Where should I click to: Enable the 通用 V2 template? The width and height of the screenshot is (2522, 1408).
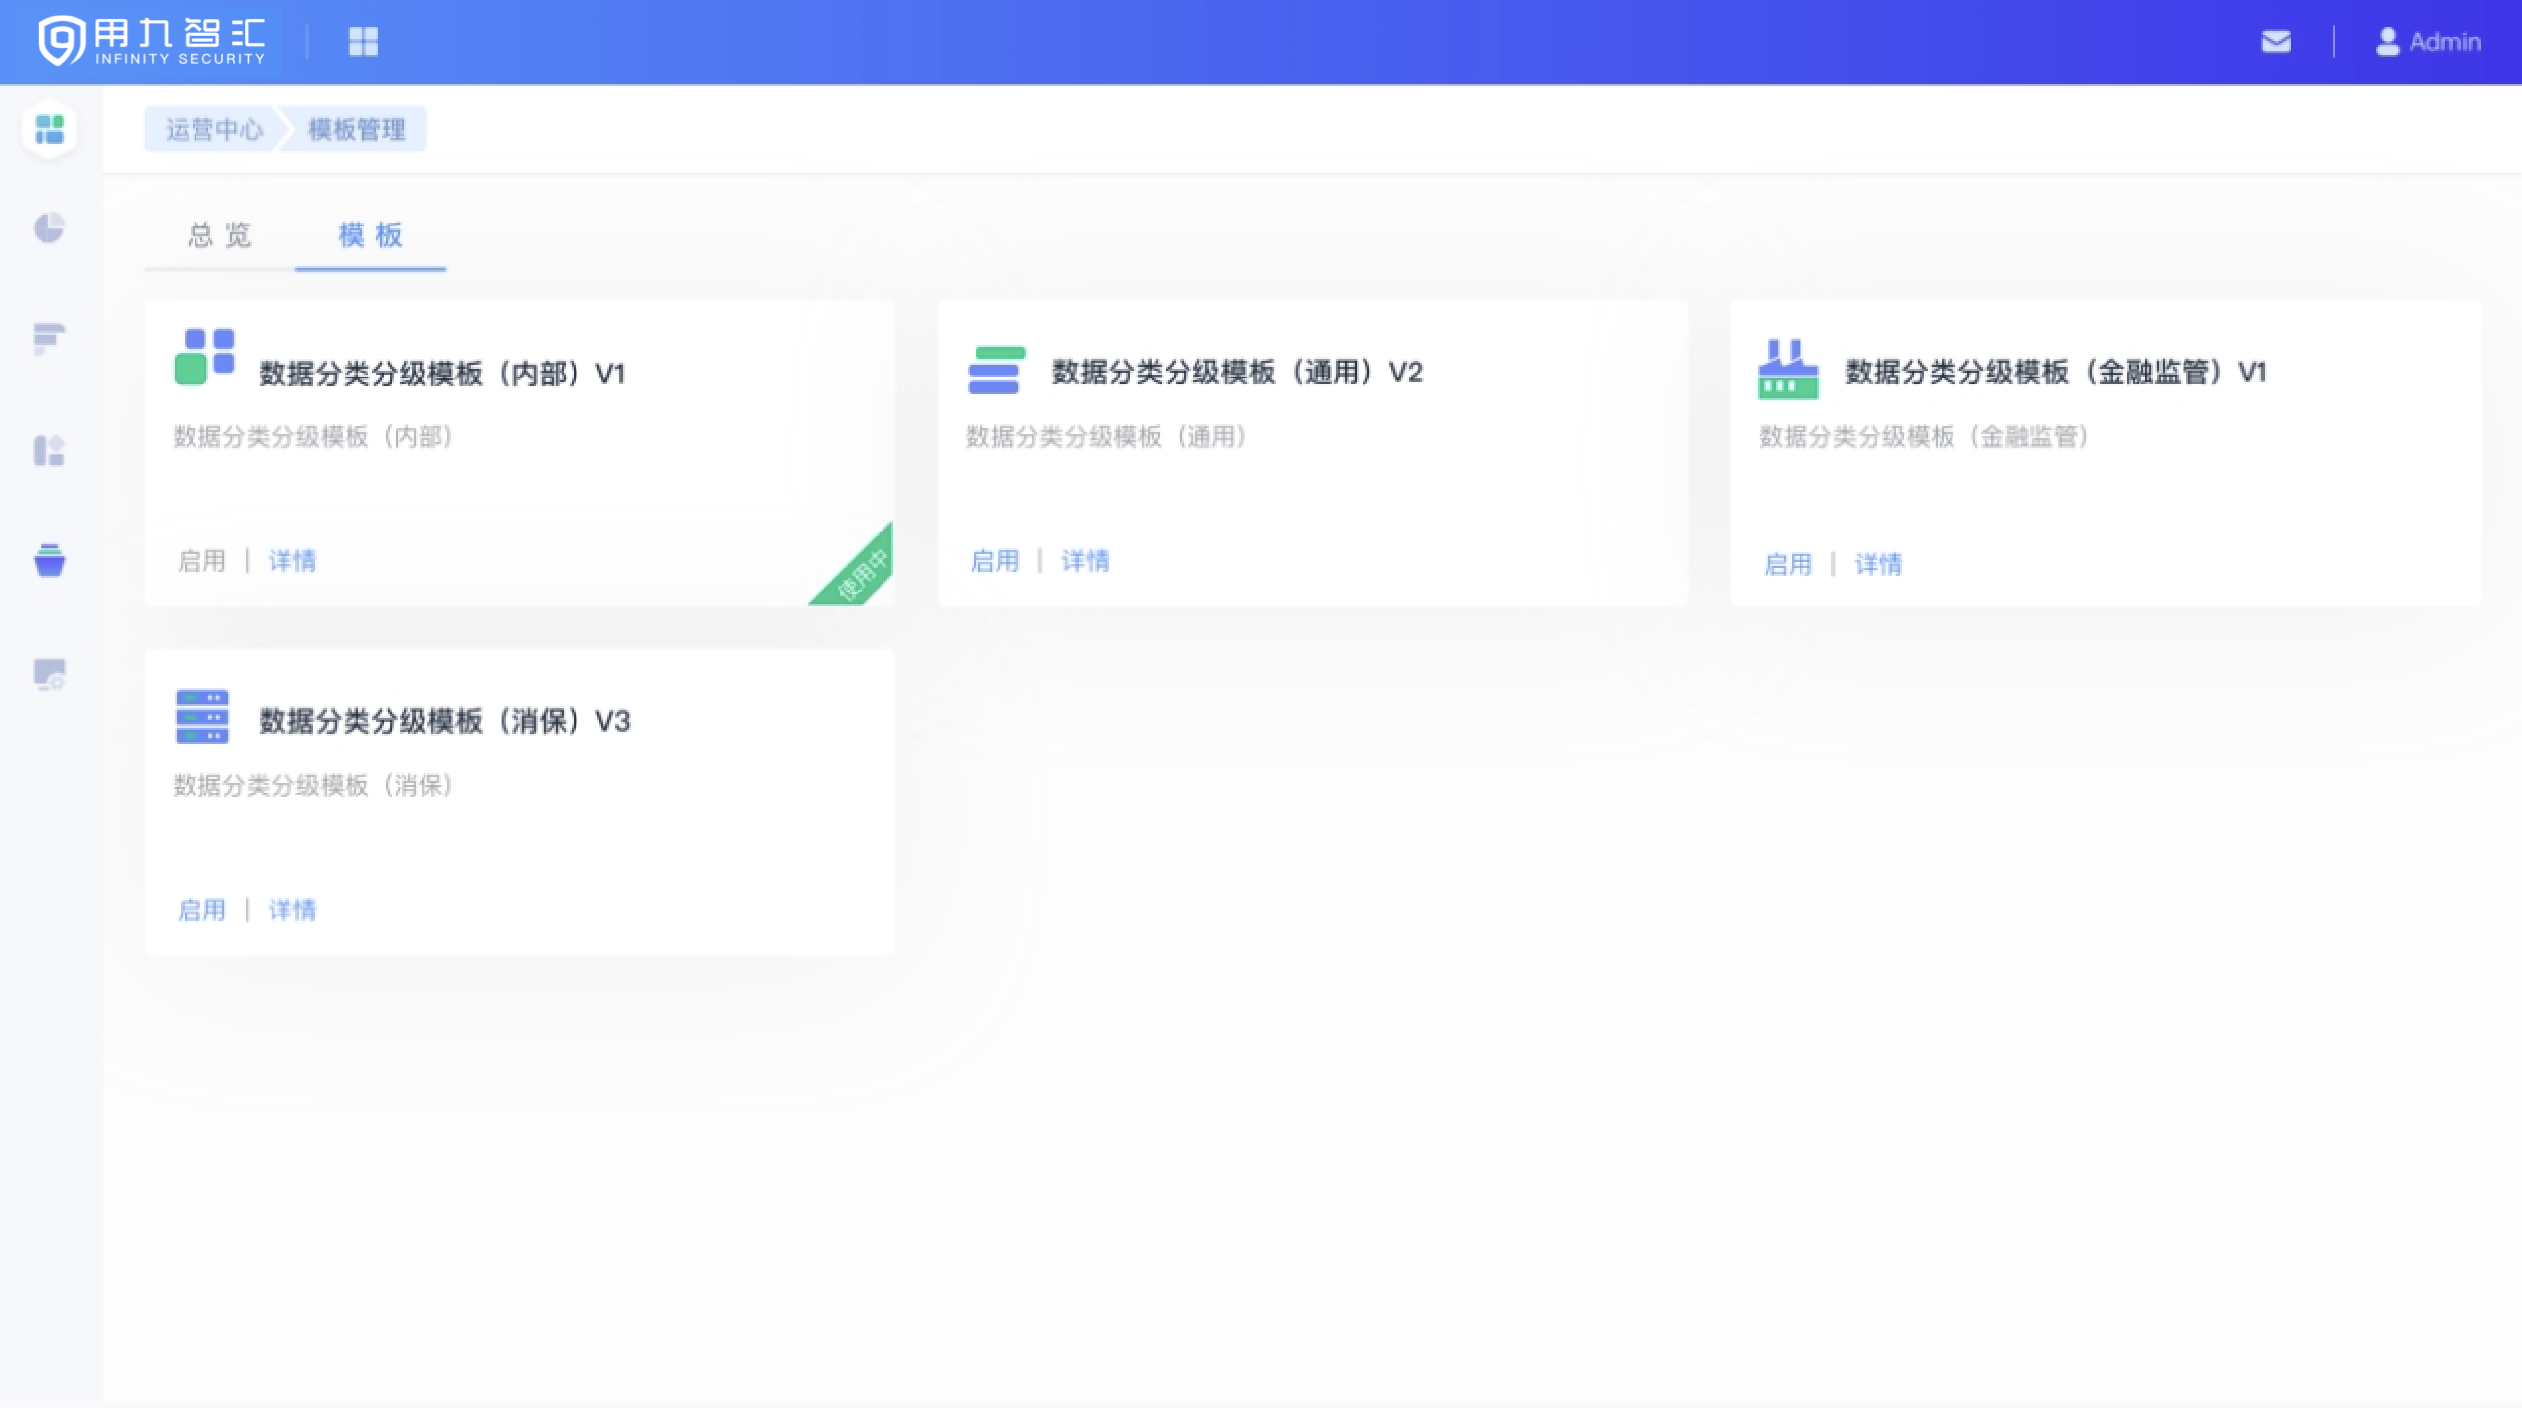tap(994, 561)
